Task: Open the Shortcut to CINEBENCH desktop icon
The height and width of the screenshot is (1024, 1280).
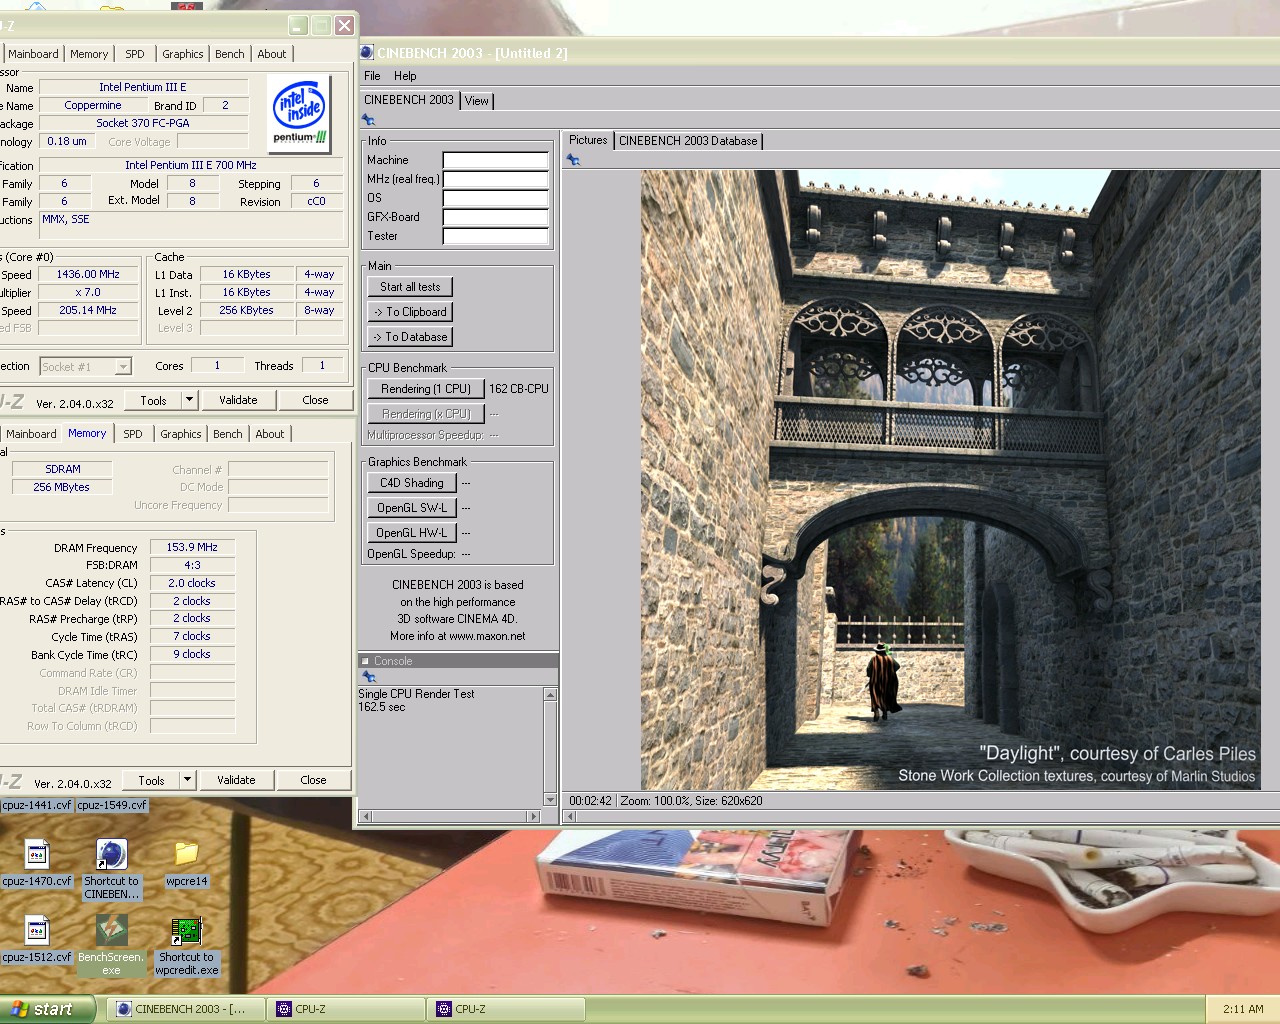Action: pyautogui.click(x=111, y=868)
